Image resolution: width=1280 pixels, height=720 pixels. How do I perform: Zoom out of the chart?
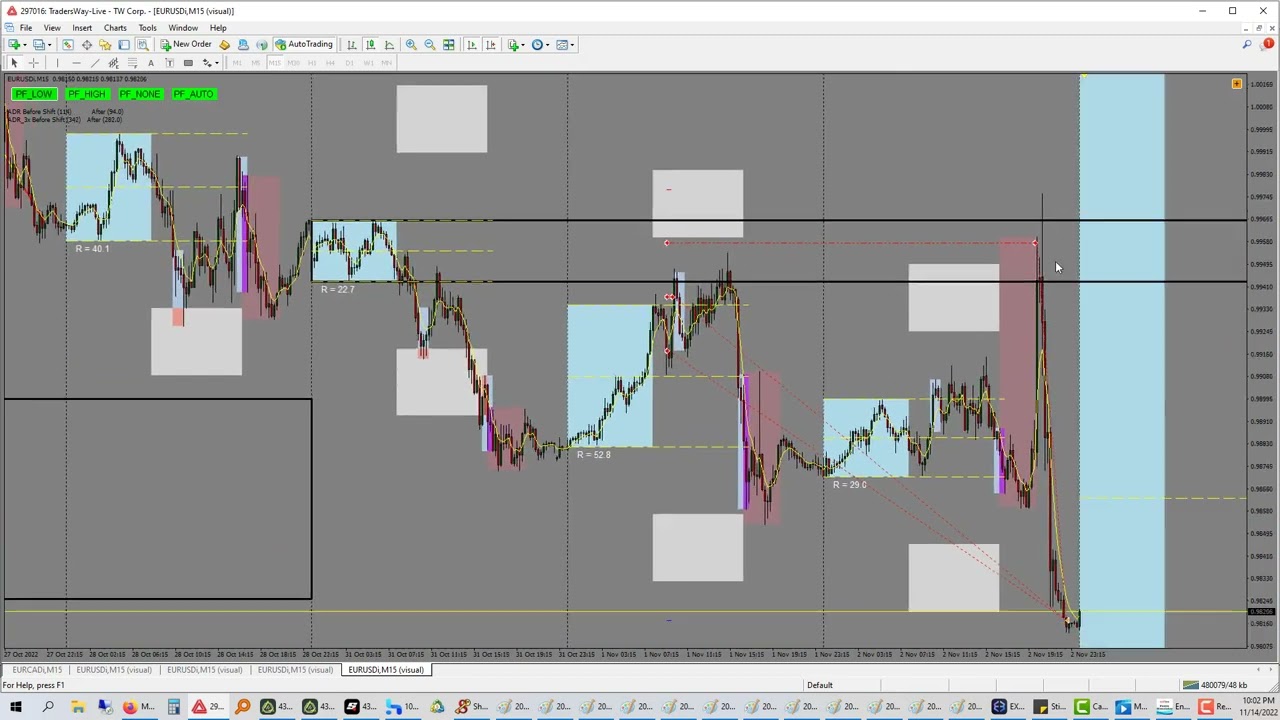[430, 44]
